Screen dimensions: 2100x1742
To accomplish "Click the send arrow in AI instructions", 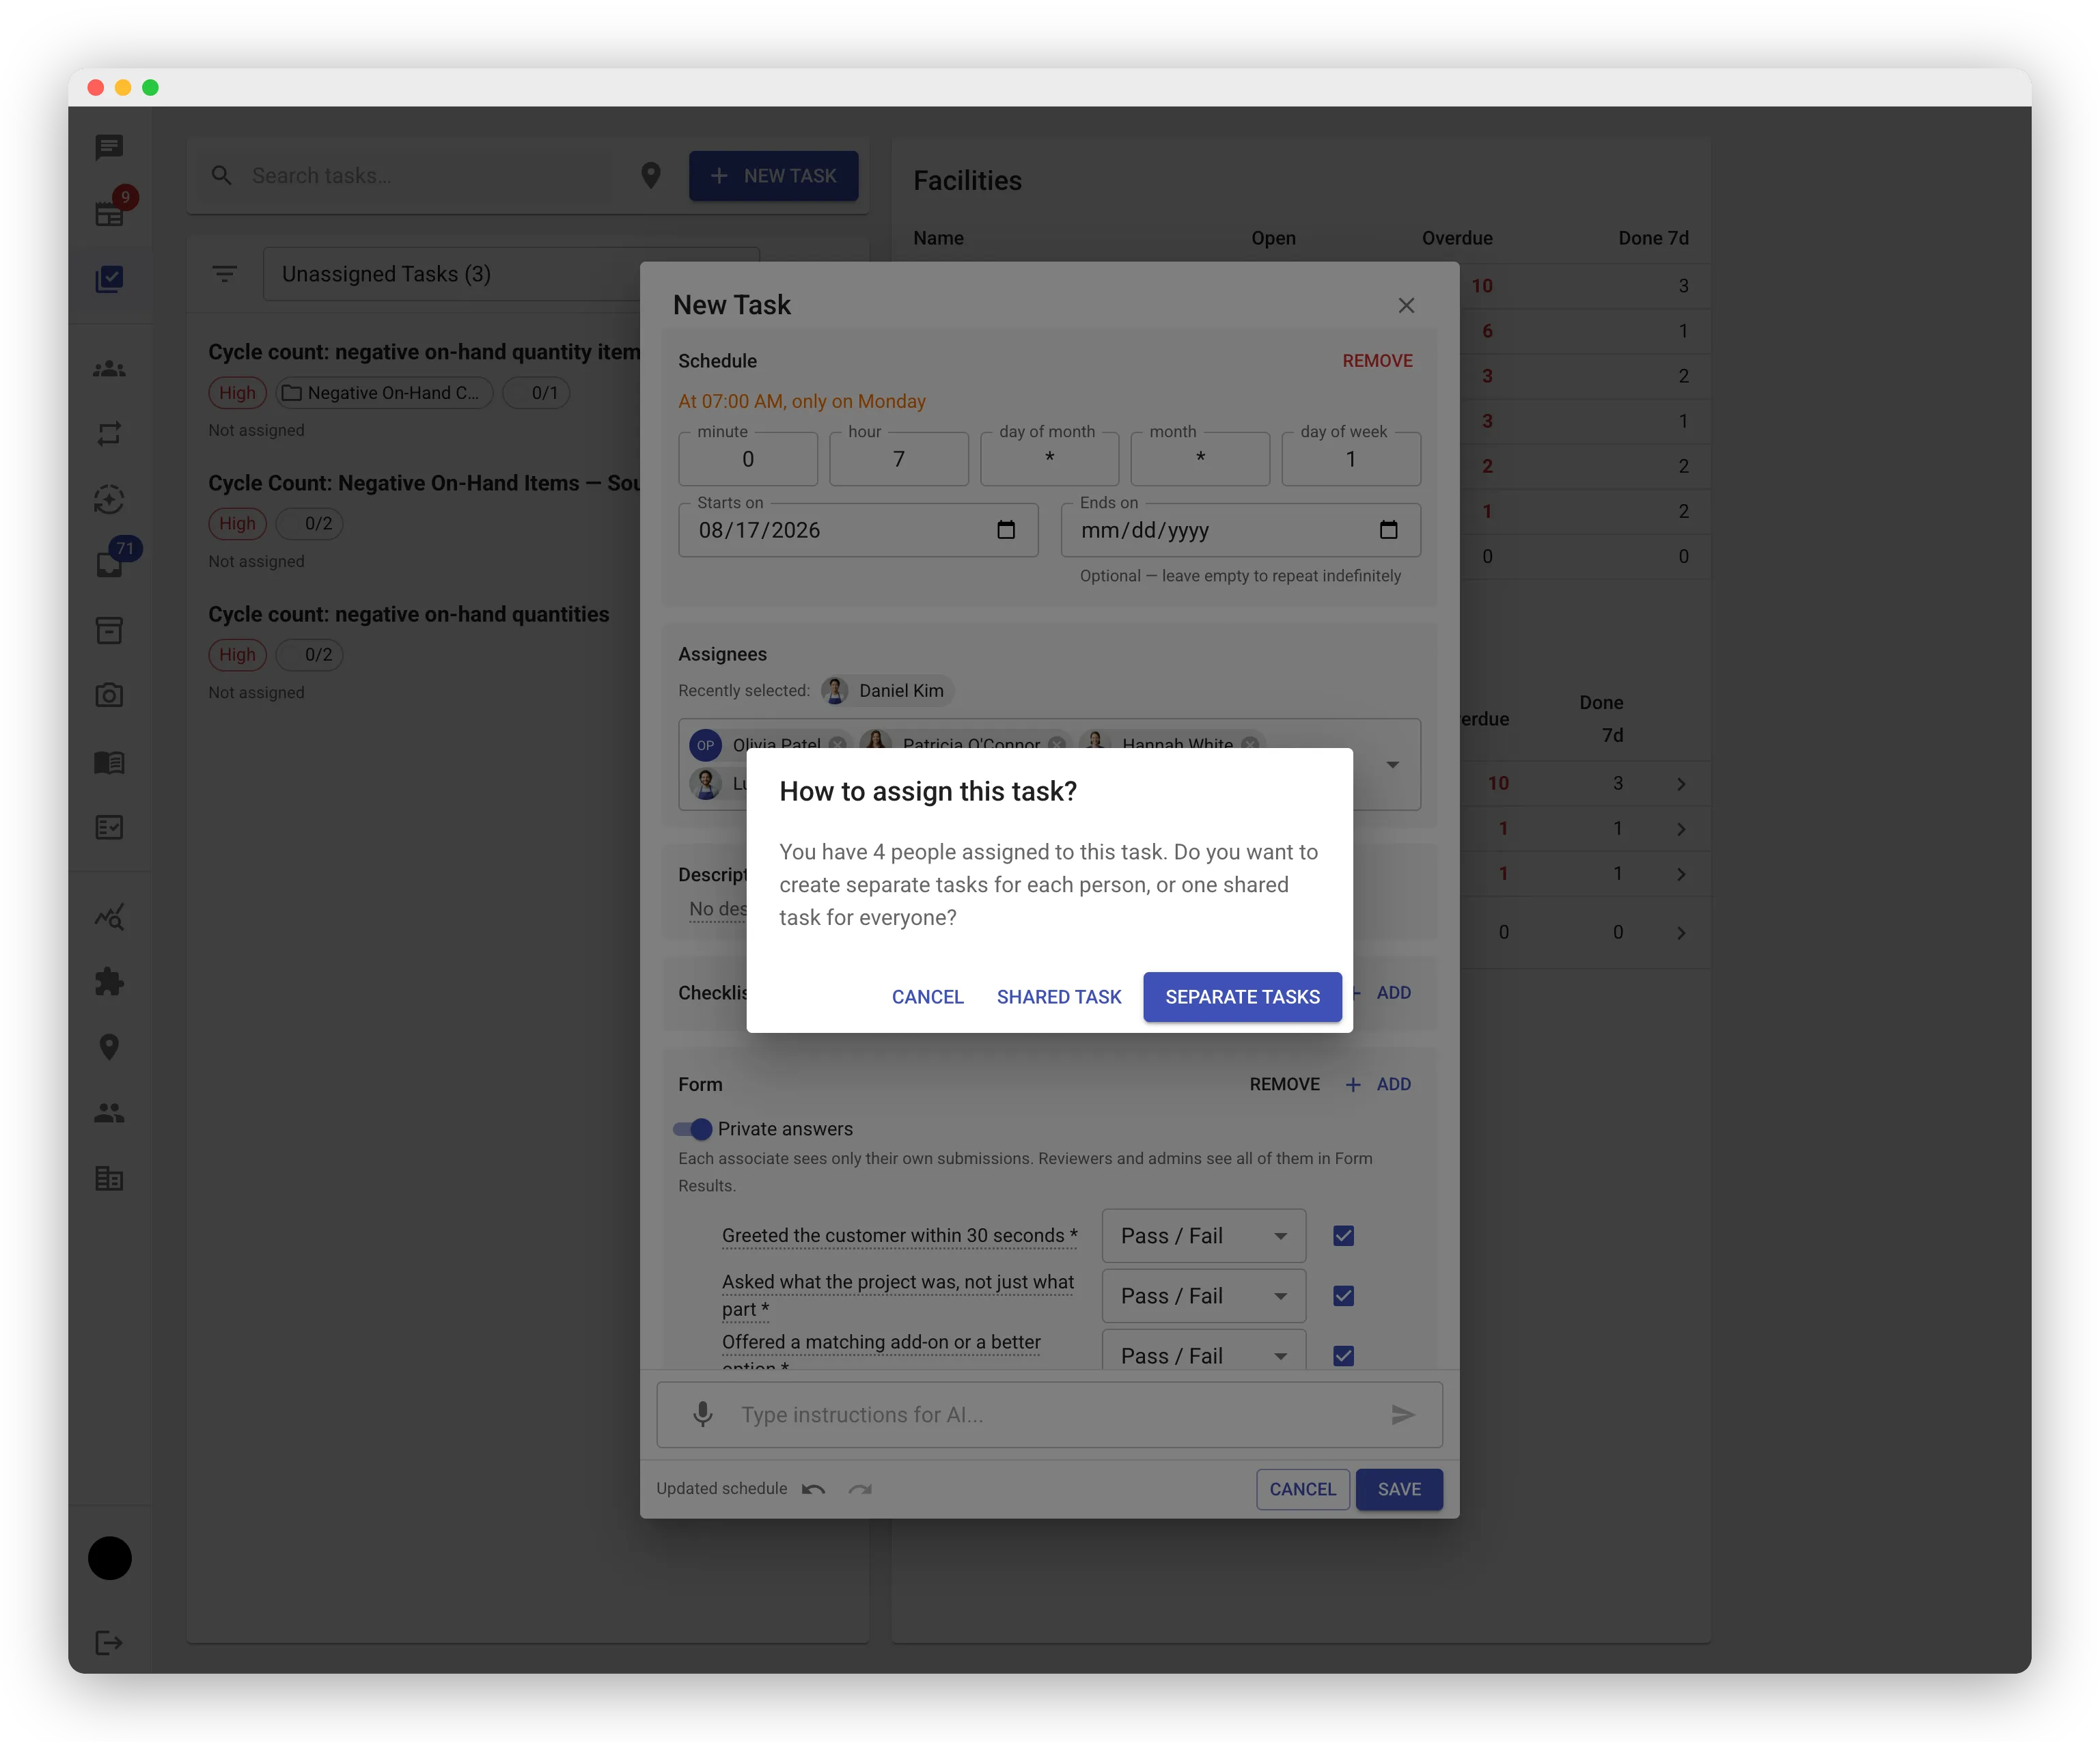I will coord(1403,1415).
